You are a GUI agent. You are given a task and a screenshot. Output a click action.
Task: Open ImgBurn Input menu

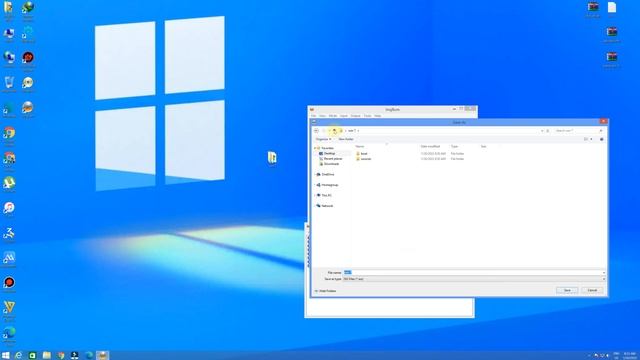click(344, 116)
